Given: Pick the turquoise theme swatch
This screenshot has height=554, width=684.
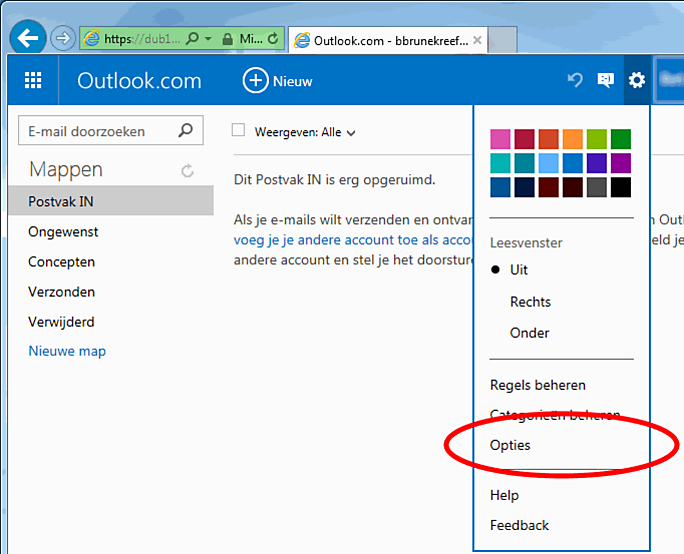Looking at the screenshot, I should 500,163.
